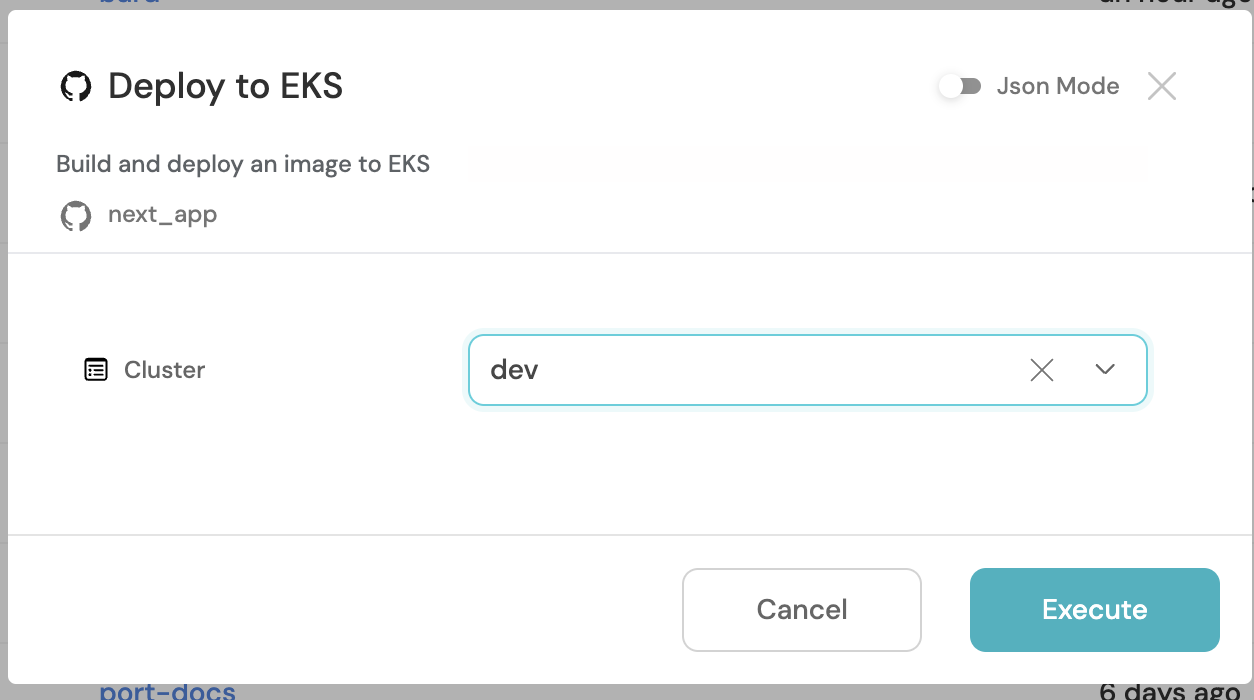Image resolution: width=1254 pixels, height=700 pixels.
Task: Click the faint gray bar beside the description
Action: pos(806,163)
